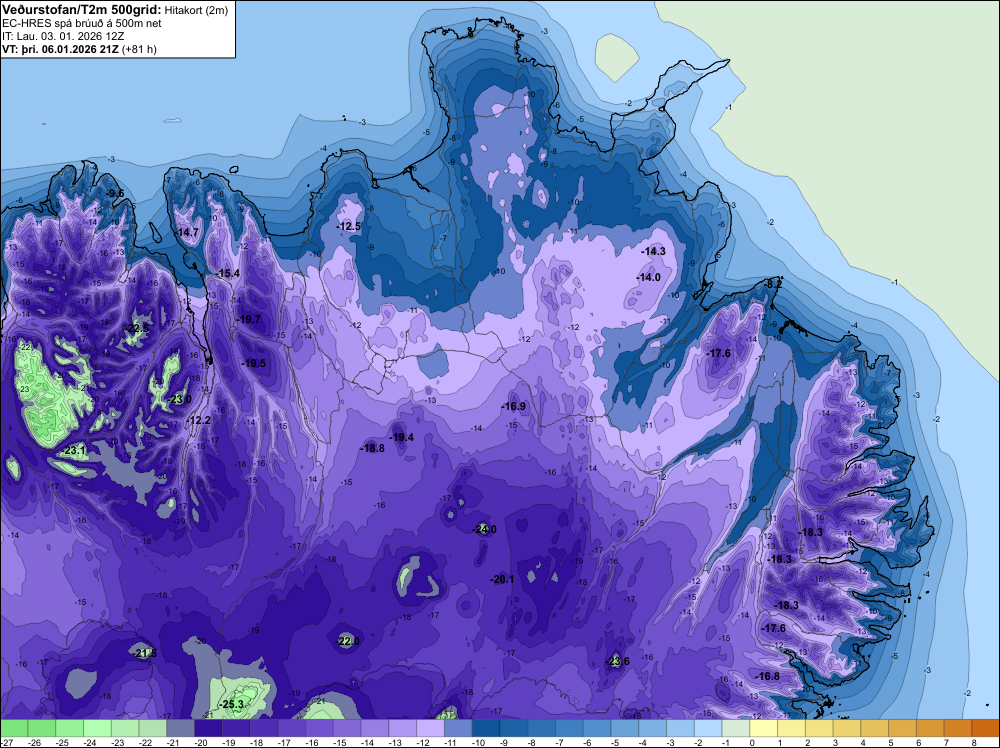Select the -19.7 temperature label

(x=249, y=319)
